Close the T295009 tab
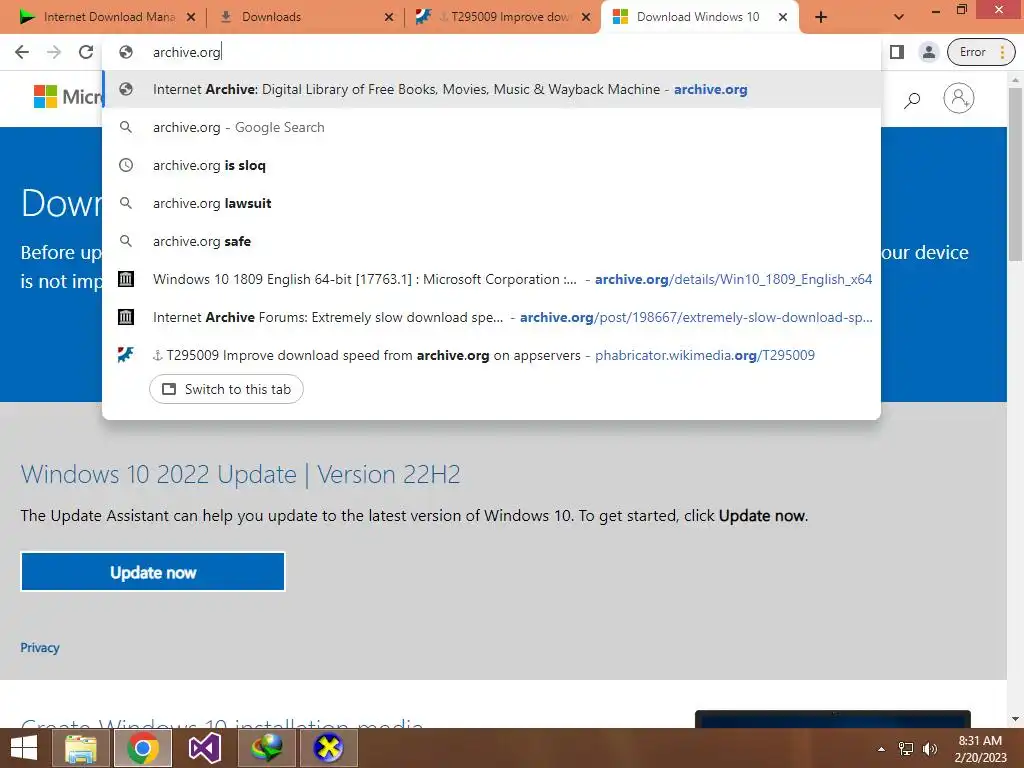Image resolution: width=1024 pixels, height=768 pixels. click(586, 17)
